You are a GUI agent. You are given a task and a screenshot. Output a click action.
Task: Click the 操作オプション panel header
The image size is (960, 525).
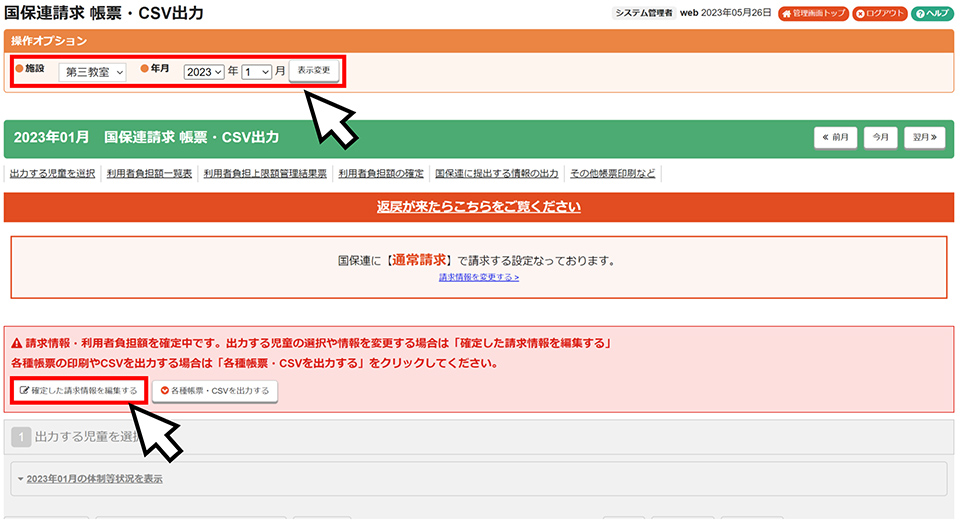click(x=479, y=41)
